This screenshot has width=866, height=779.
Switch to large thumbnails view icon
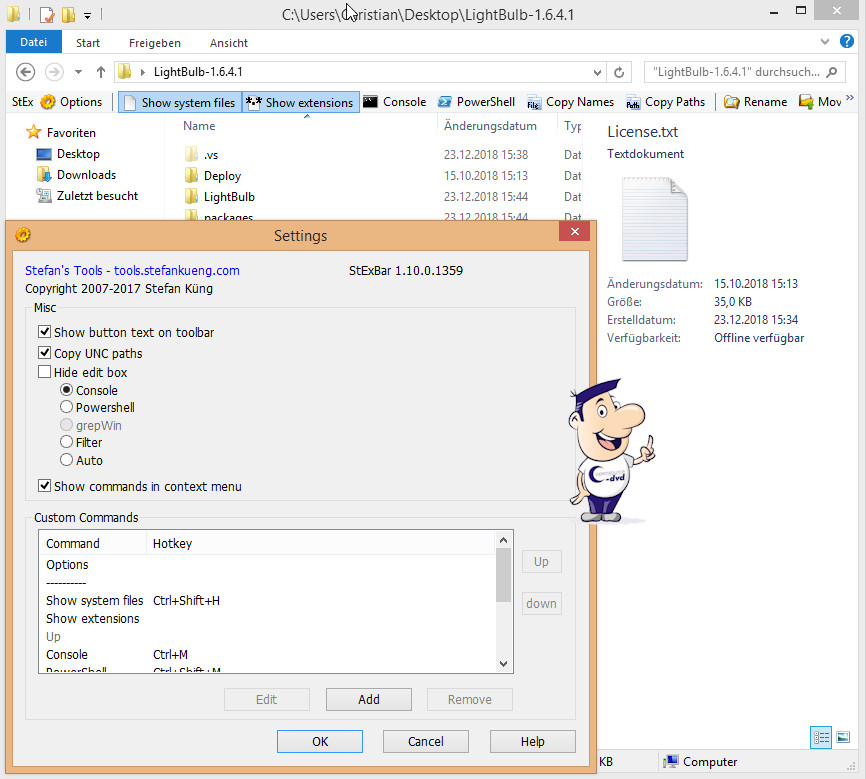click(843, 737)
